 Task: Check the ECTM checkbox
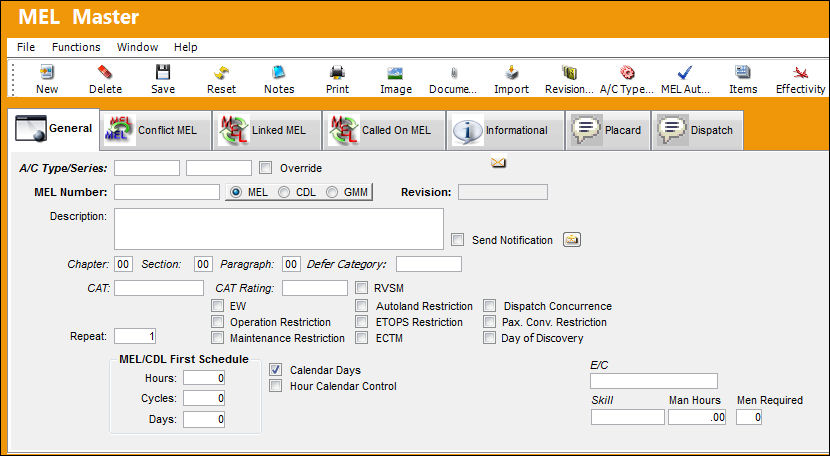(361, 337)
